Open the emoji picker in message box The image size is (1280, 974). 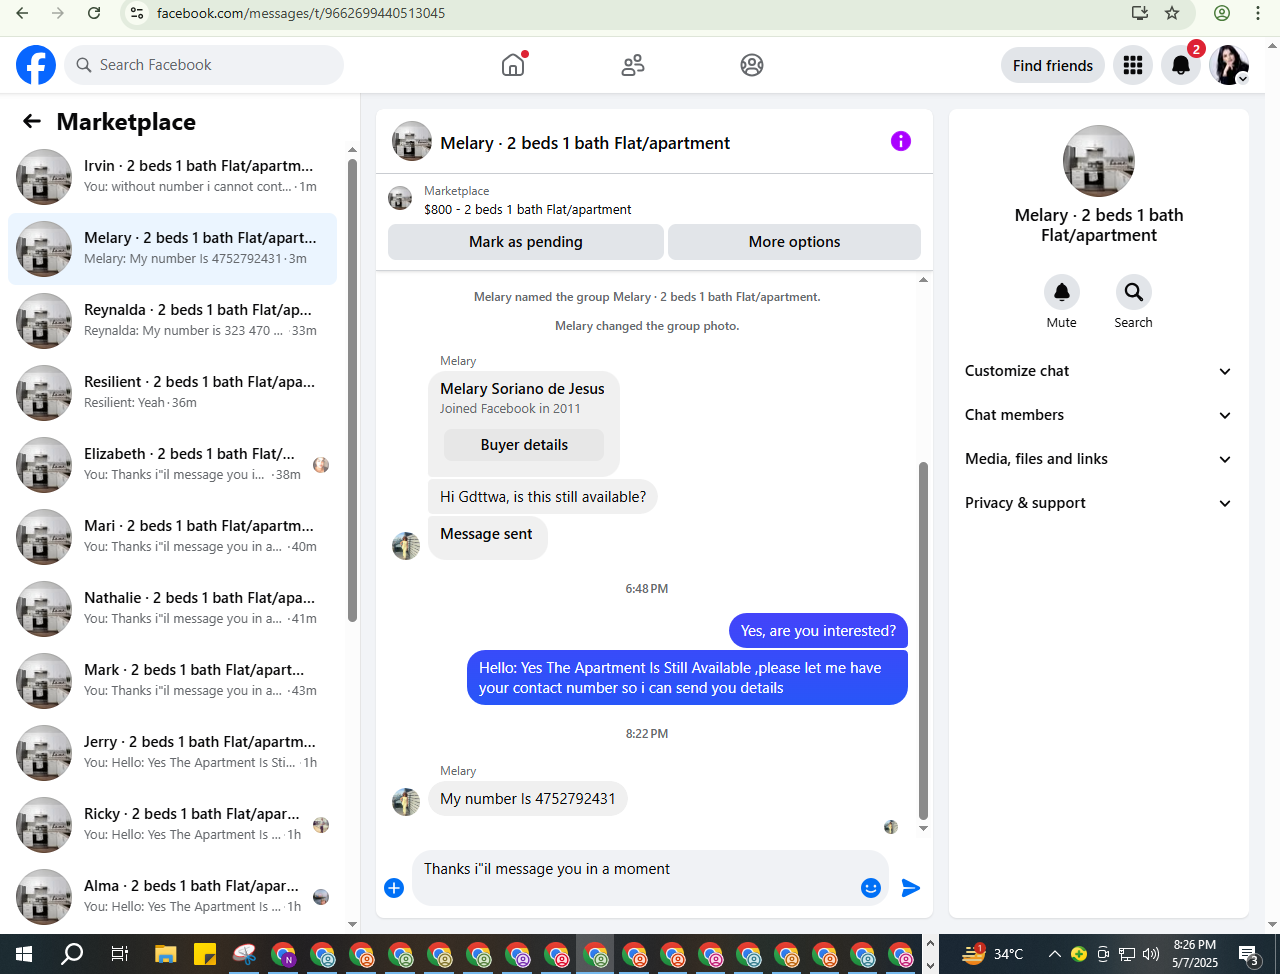(x=871, y=888)
